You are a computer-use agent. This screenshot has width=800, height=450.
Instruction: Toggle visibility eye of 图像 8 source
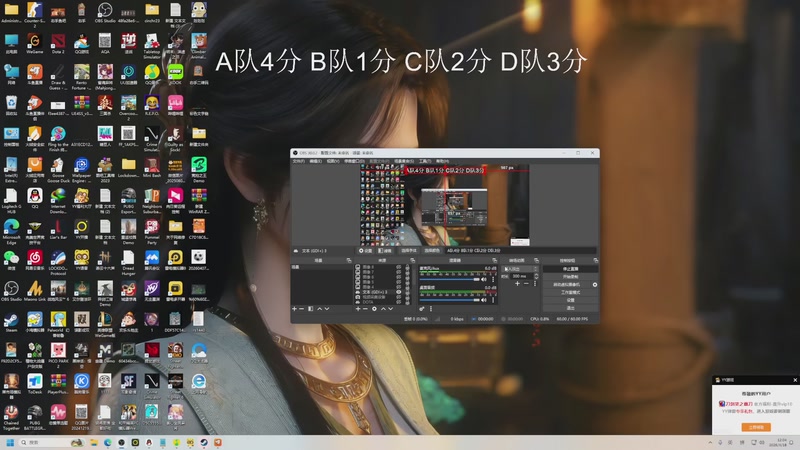coord(398,267)
